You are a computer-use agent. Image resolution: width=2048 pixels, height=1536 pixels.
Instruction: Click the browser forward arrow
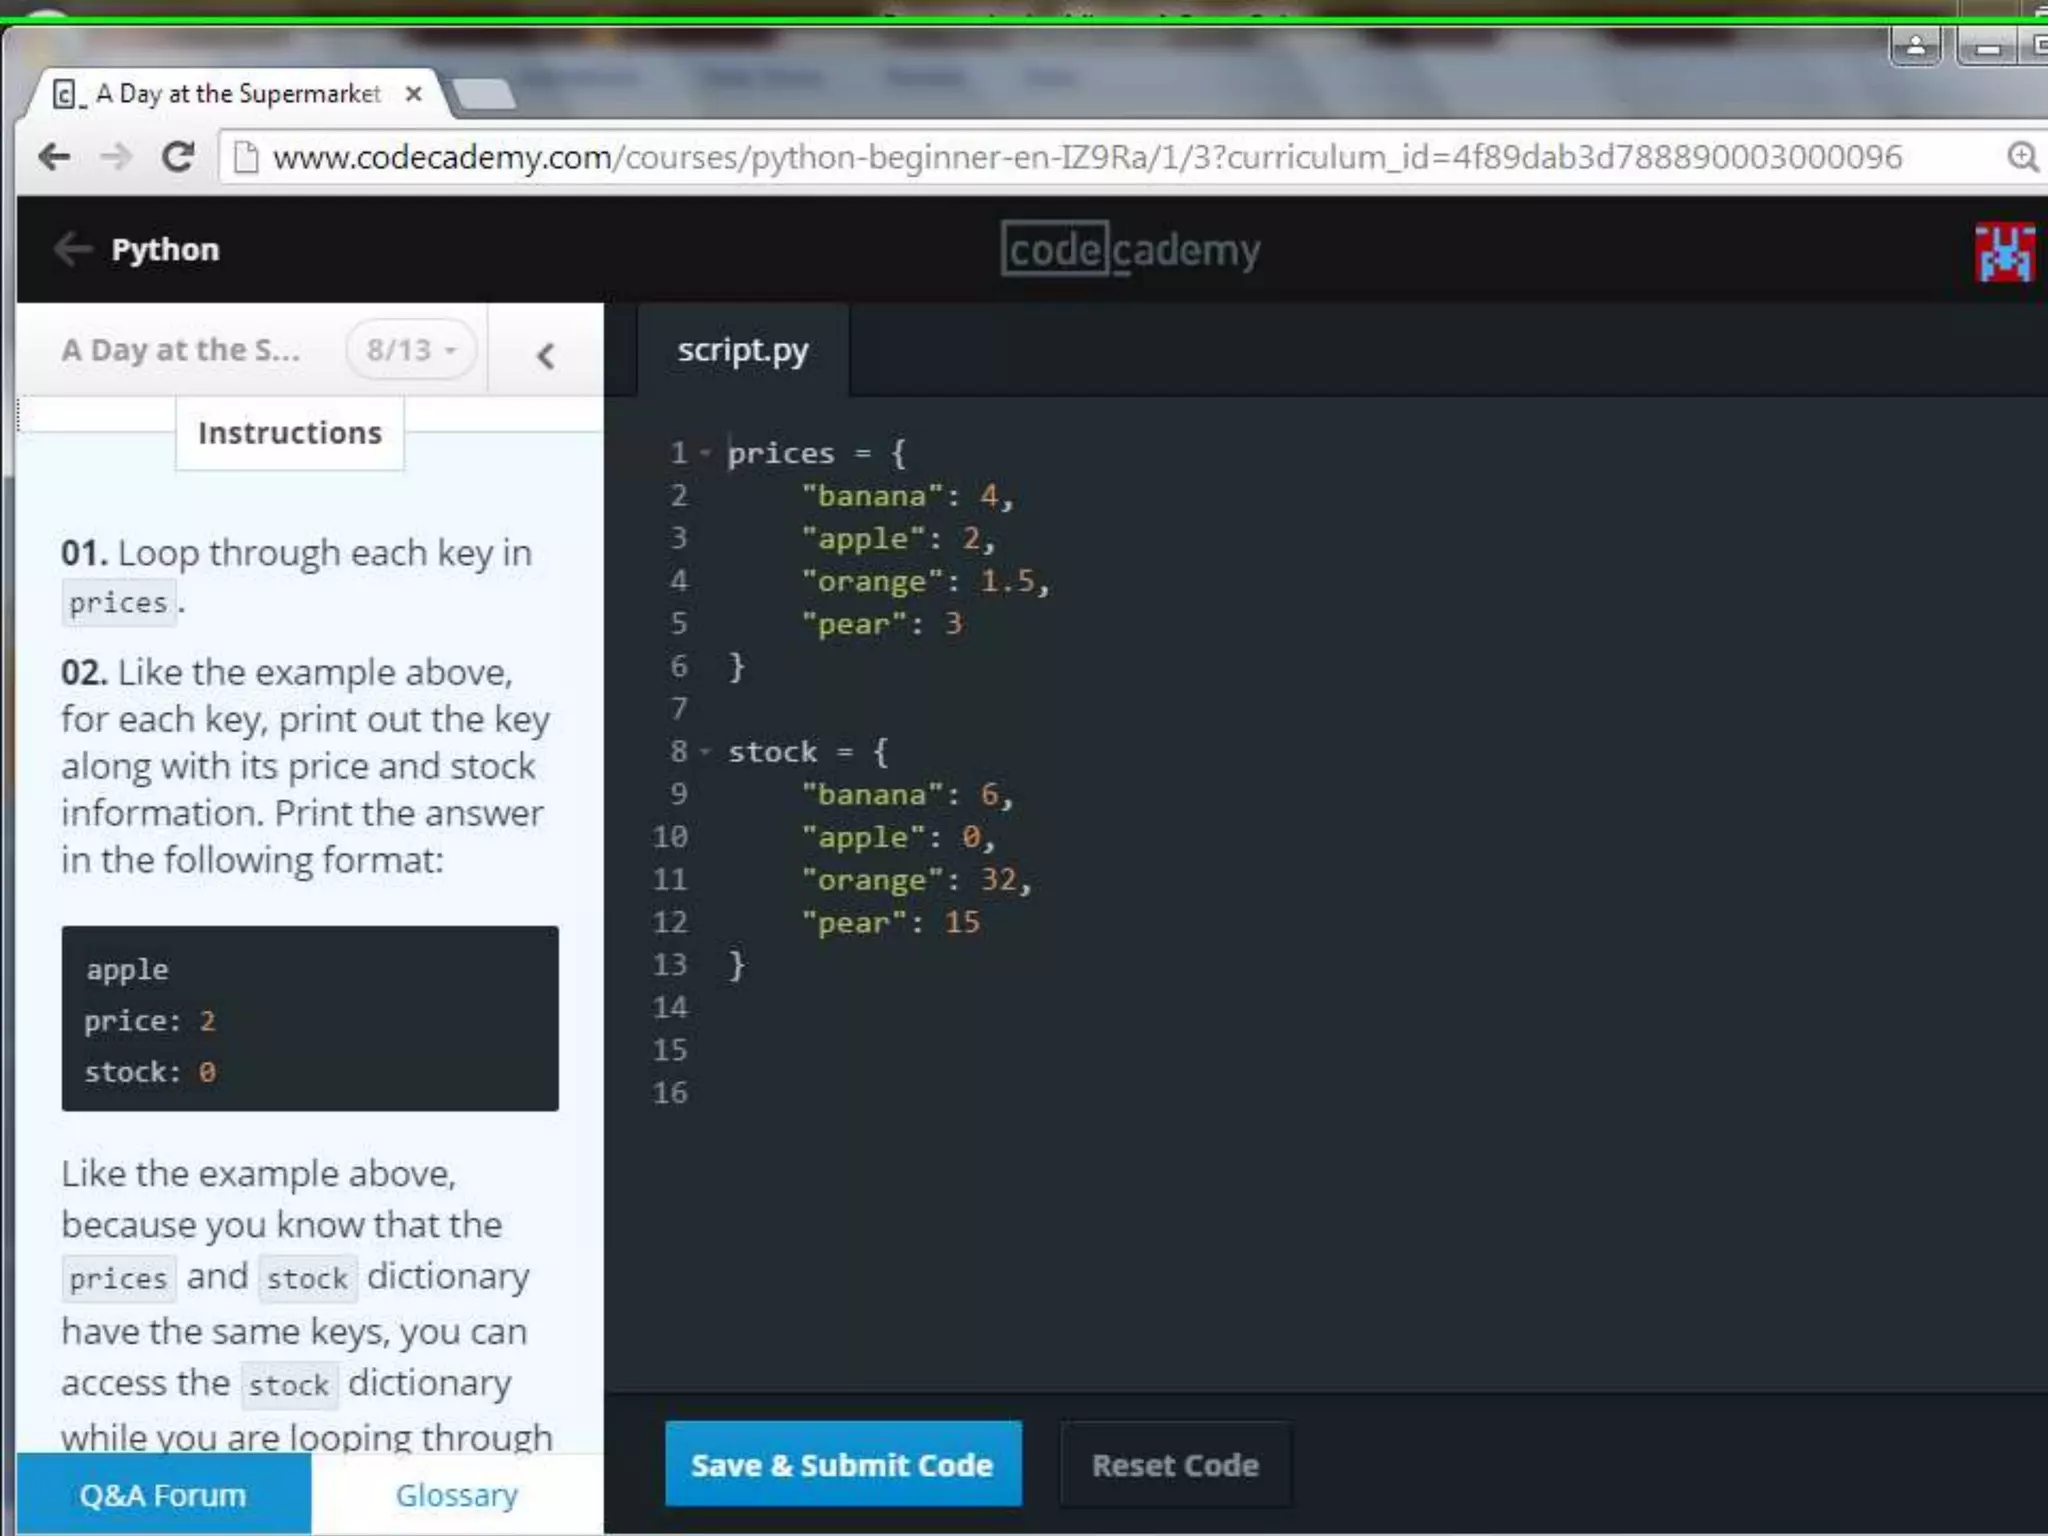117,157
